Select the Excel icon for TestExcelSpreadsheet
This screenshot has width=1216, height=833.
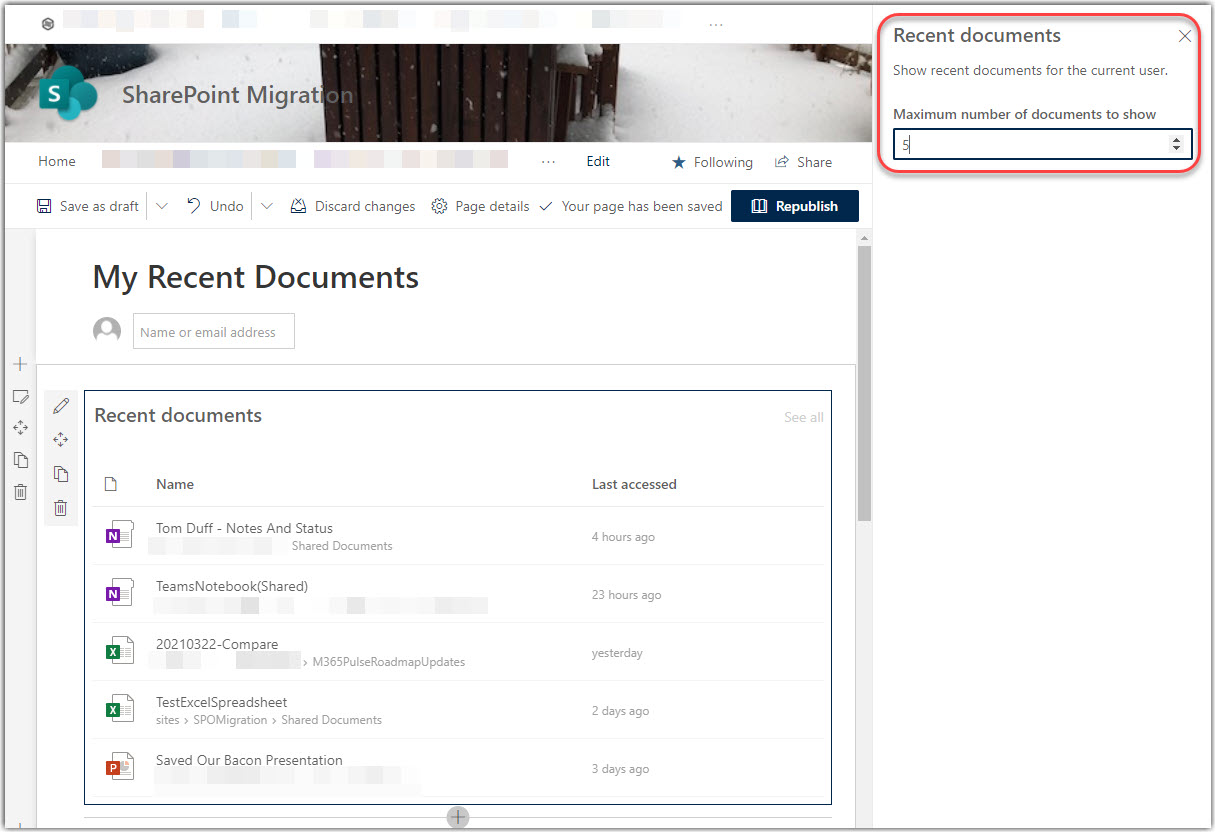119,708
